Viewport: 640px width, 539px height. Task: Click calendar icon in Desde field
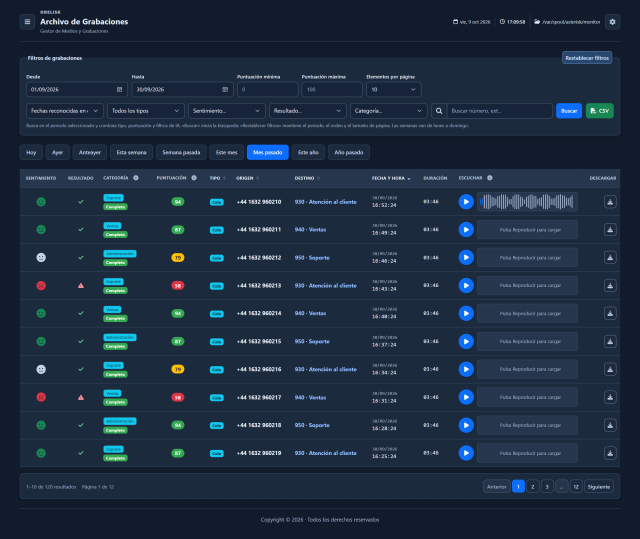(x=120, y=89)
